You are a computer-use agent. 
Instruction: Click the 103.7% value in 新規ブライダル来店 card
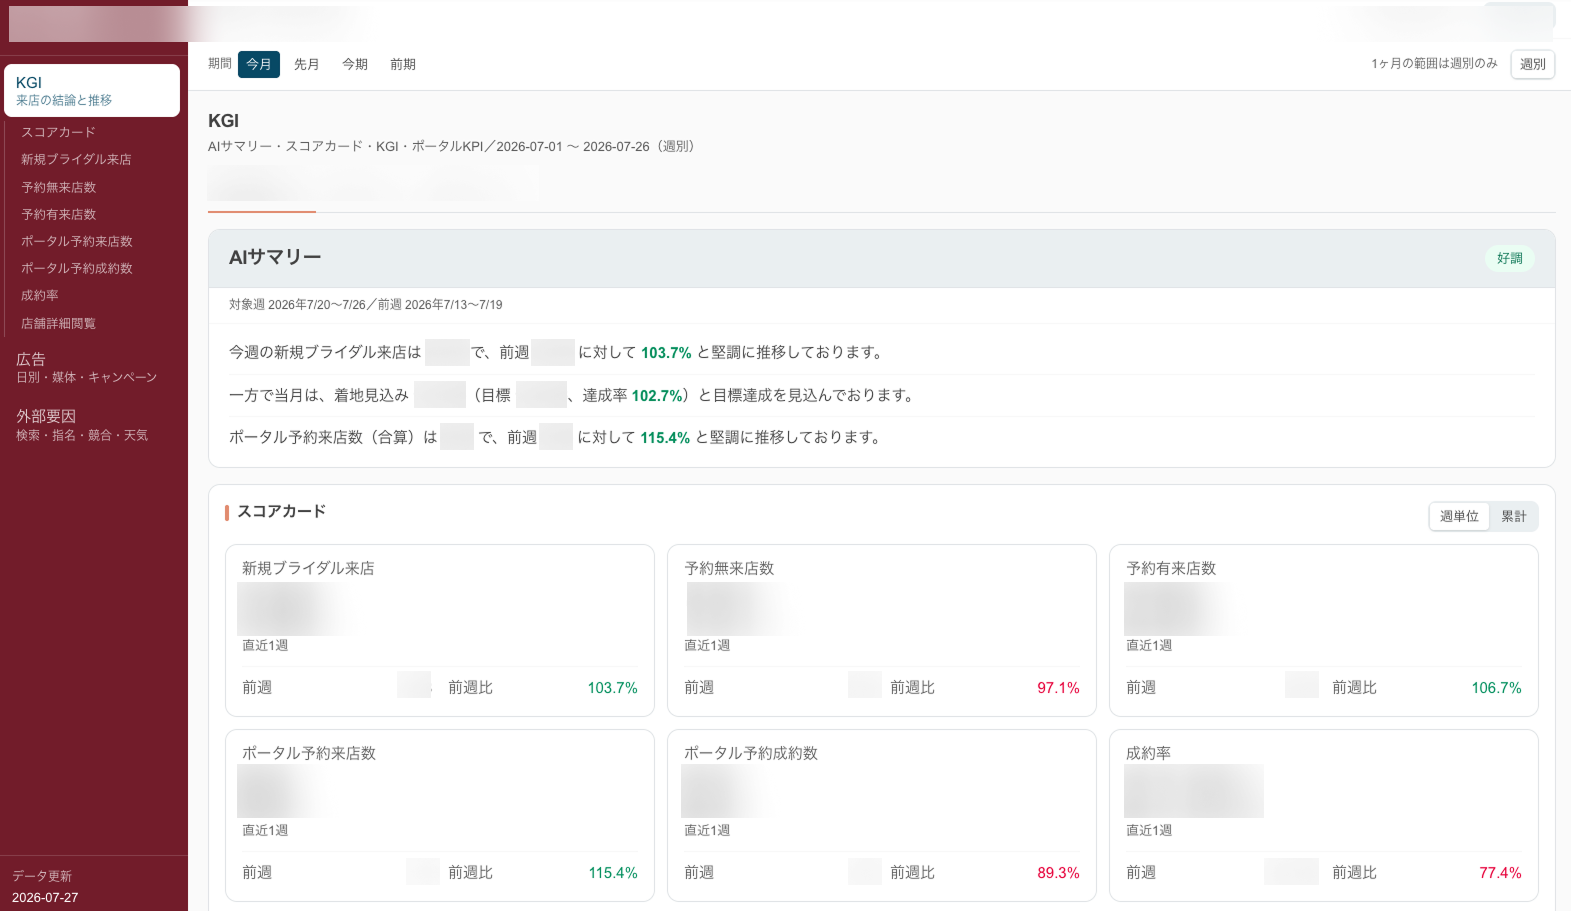[612, 688]
